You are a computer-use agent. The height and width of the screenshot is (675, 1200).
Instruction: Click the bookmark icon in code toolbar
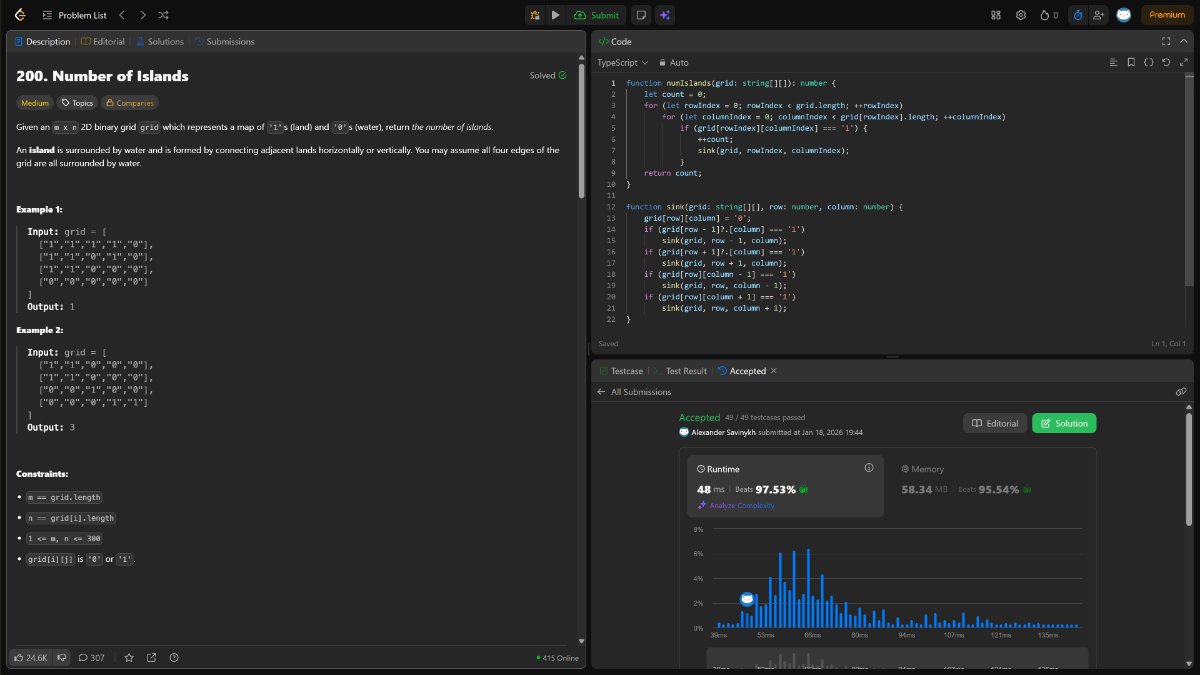1130,62
